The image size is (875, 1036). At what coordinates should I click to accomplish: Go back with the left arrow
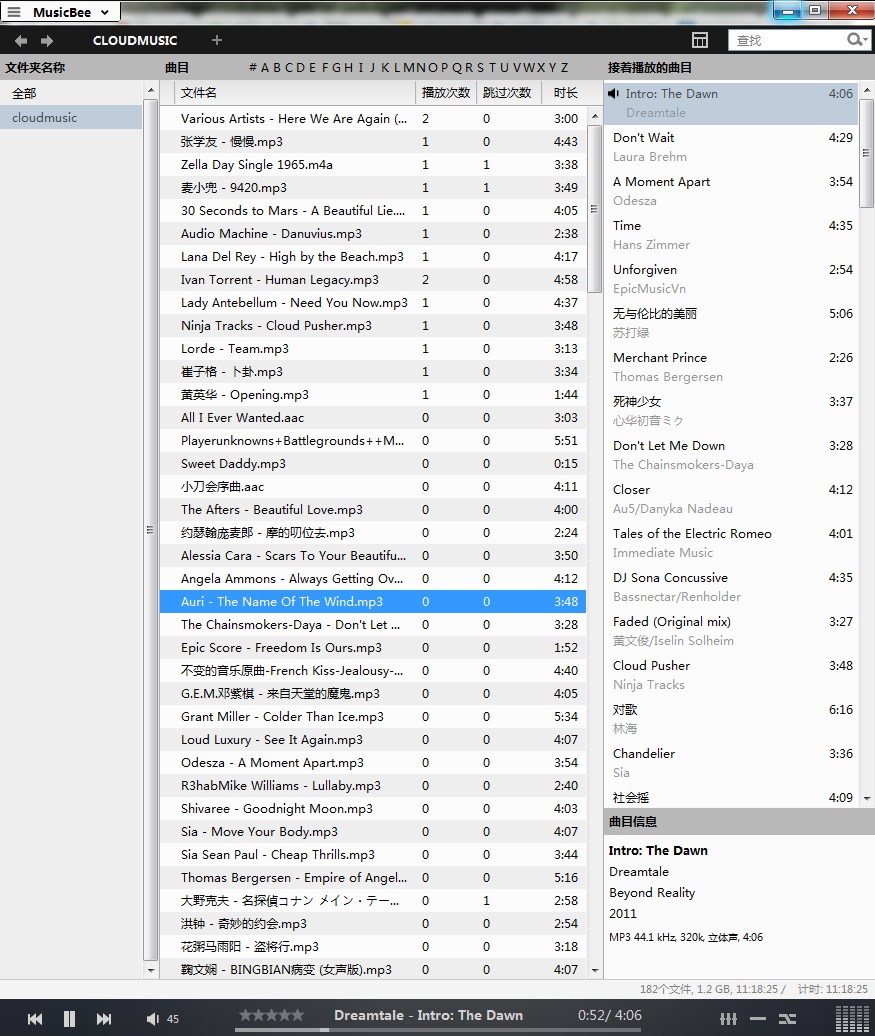tap(21, 41)
